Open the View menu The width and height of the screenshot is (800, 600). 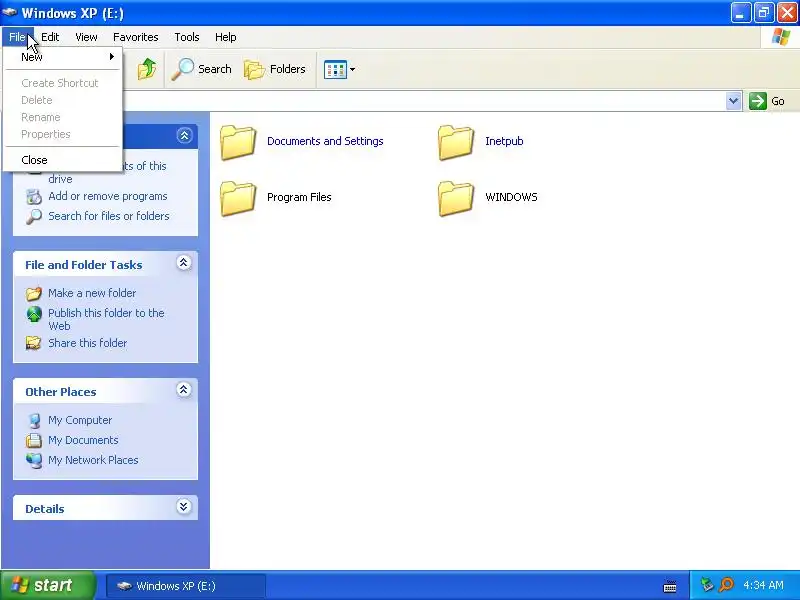(86, 37)
